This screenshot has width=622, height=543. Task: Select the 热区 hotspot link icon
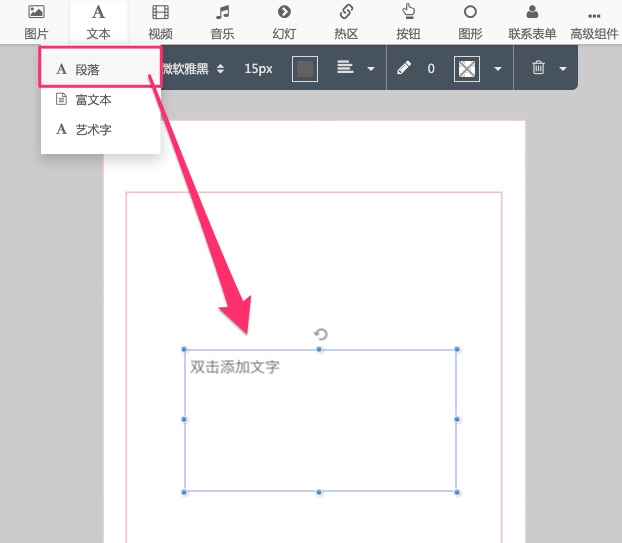[x=346, y=21]
